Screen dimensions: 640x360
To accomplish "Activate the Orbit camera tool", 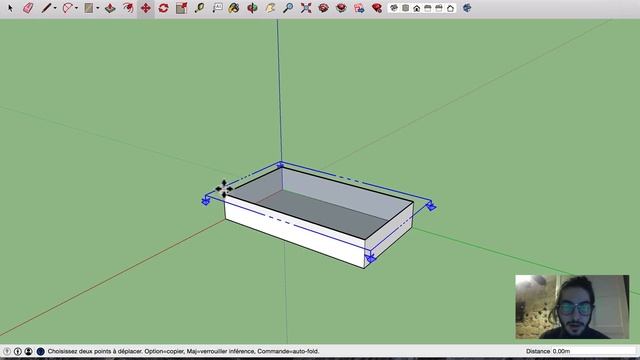I will [x=252, y=8].
